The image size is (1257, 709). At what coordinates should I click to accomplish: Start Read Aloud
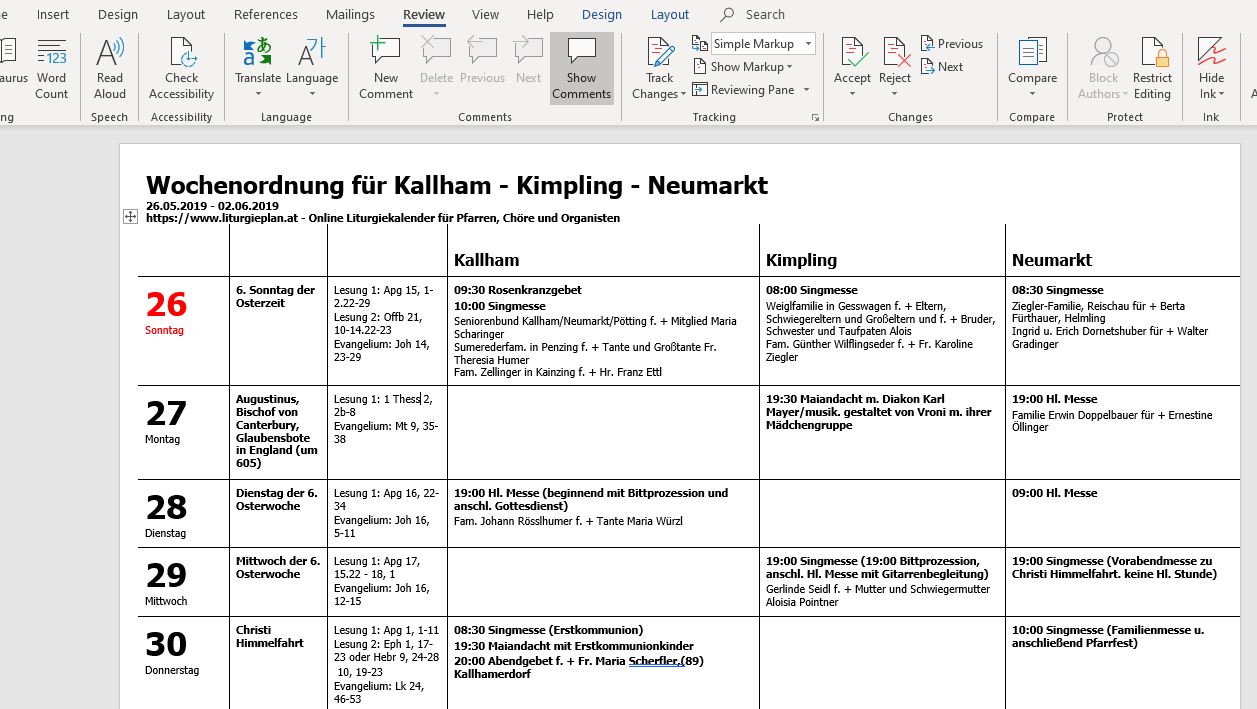(110, 68)
